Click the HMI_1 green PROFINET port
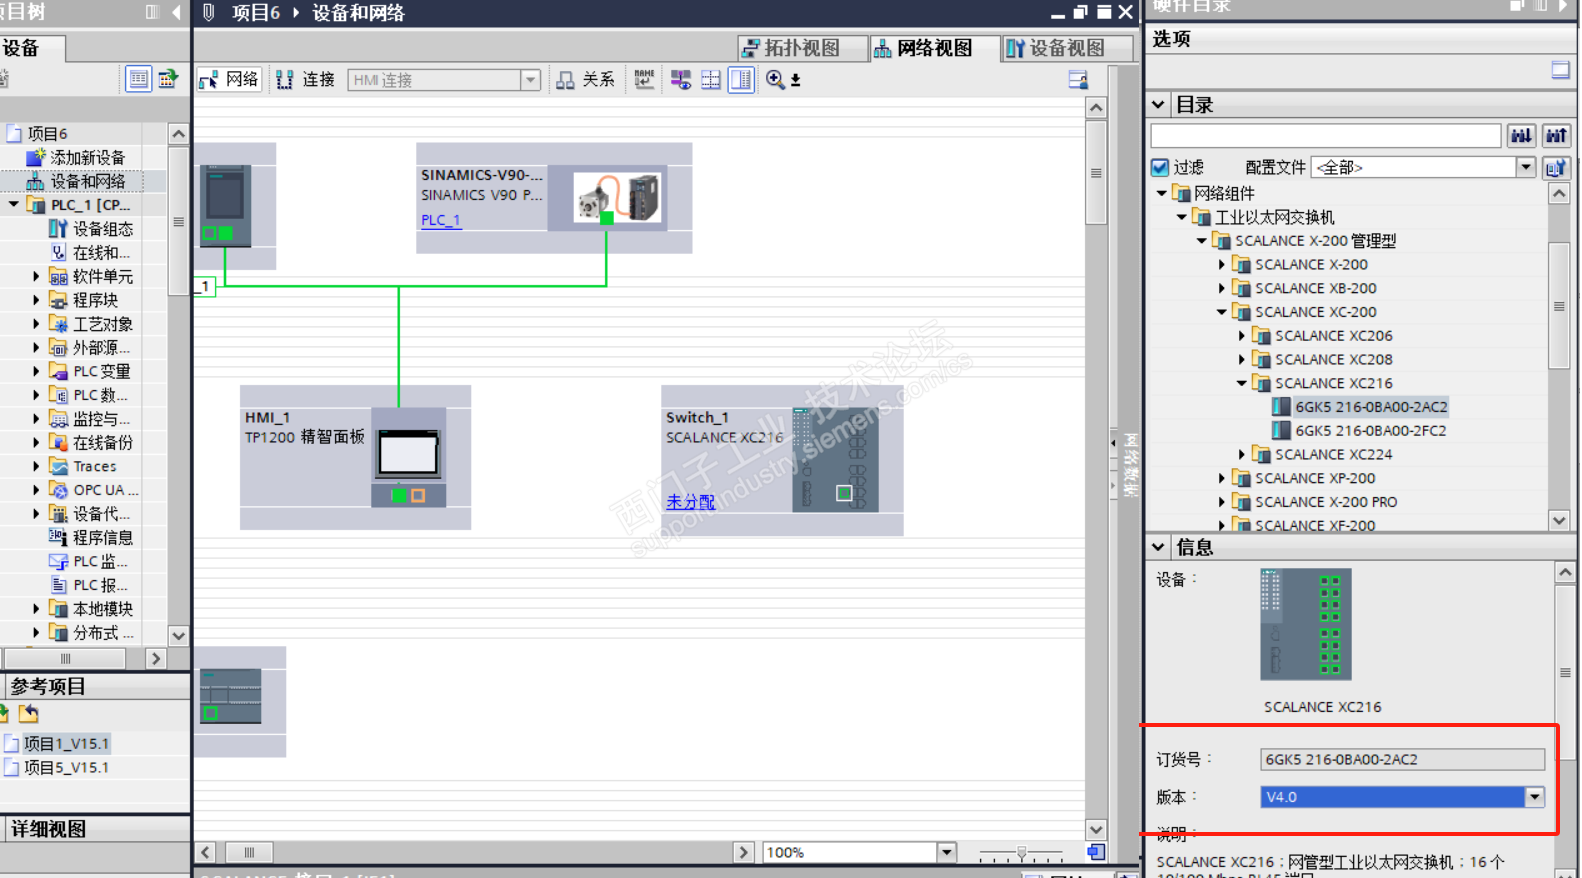The image size is (1582, 878). (398, 496)
